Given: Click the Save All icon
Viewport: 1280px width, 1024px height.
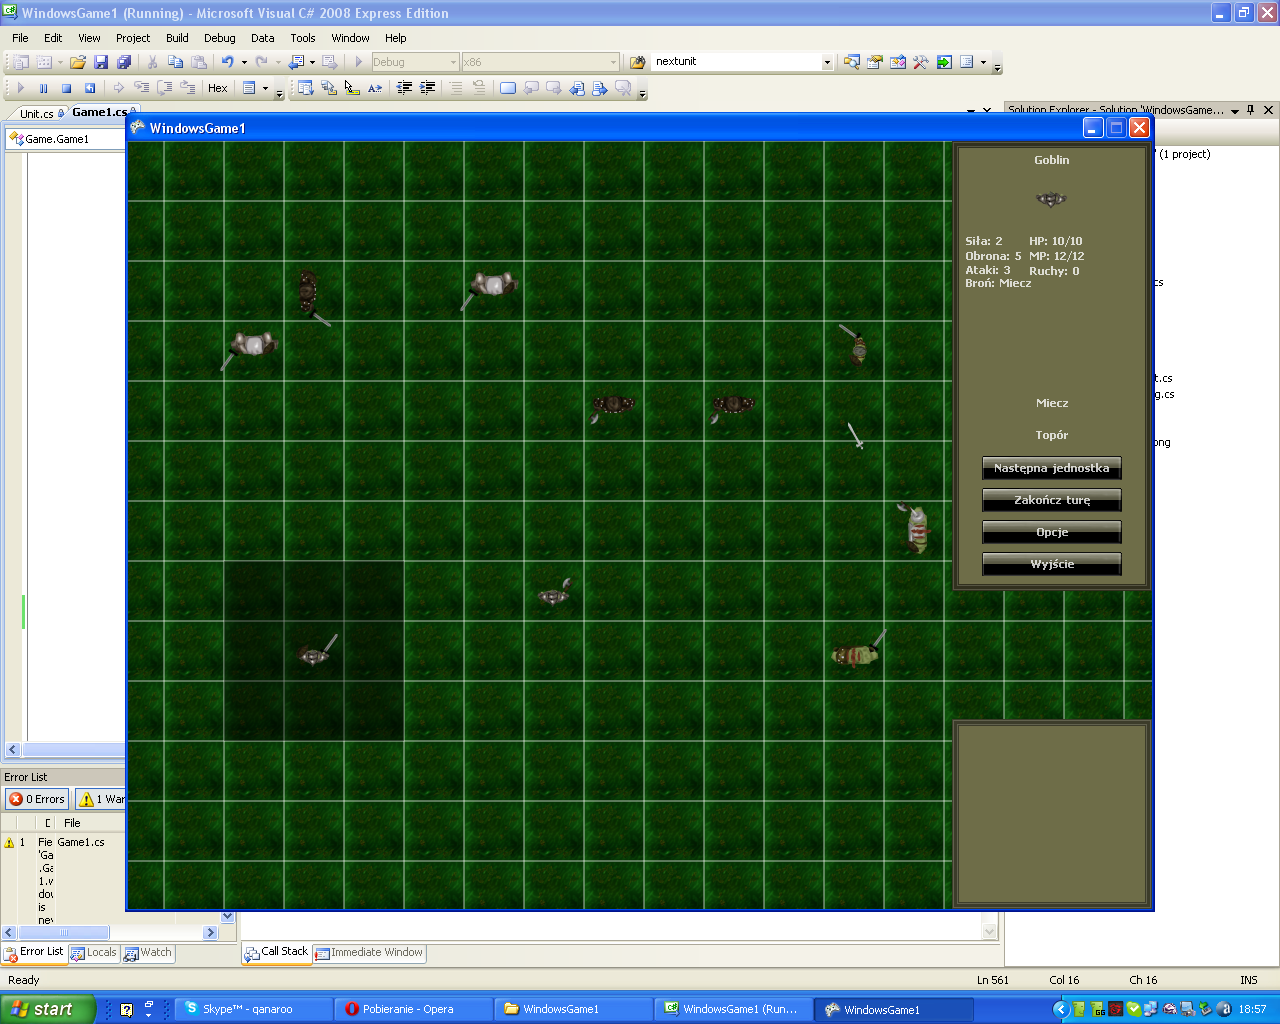Looking at the screenshot, I should [124, 62].
